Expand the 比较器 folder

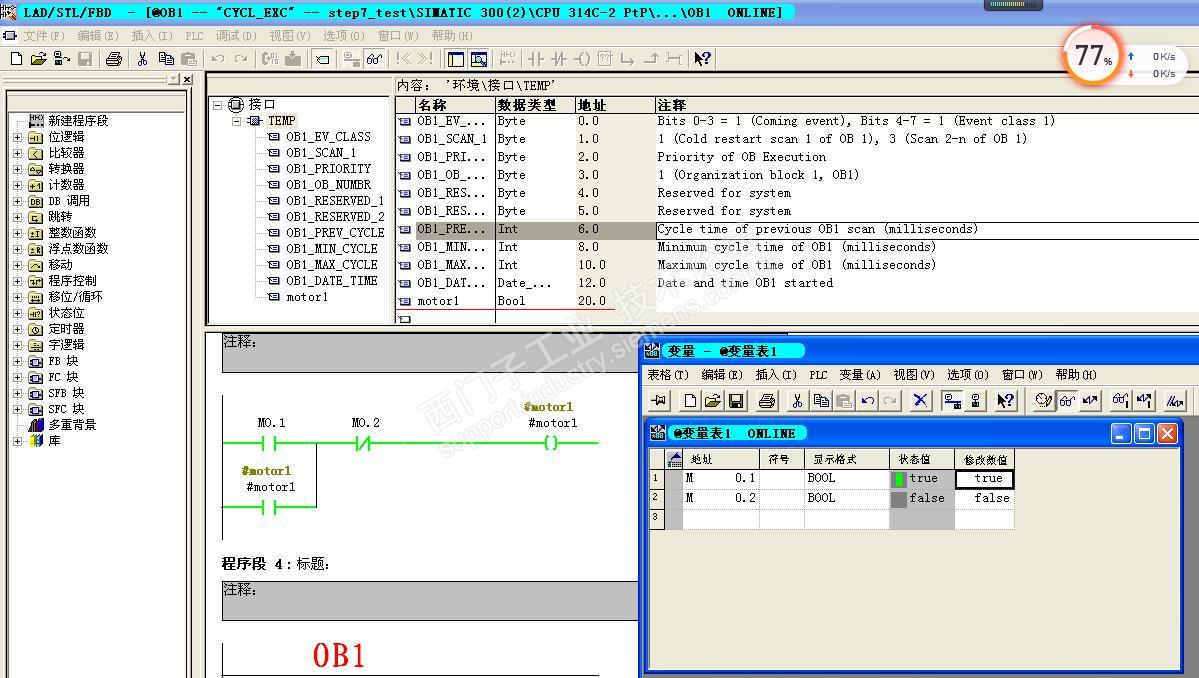18,153
